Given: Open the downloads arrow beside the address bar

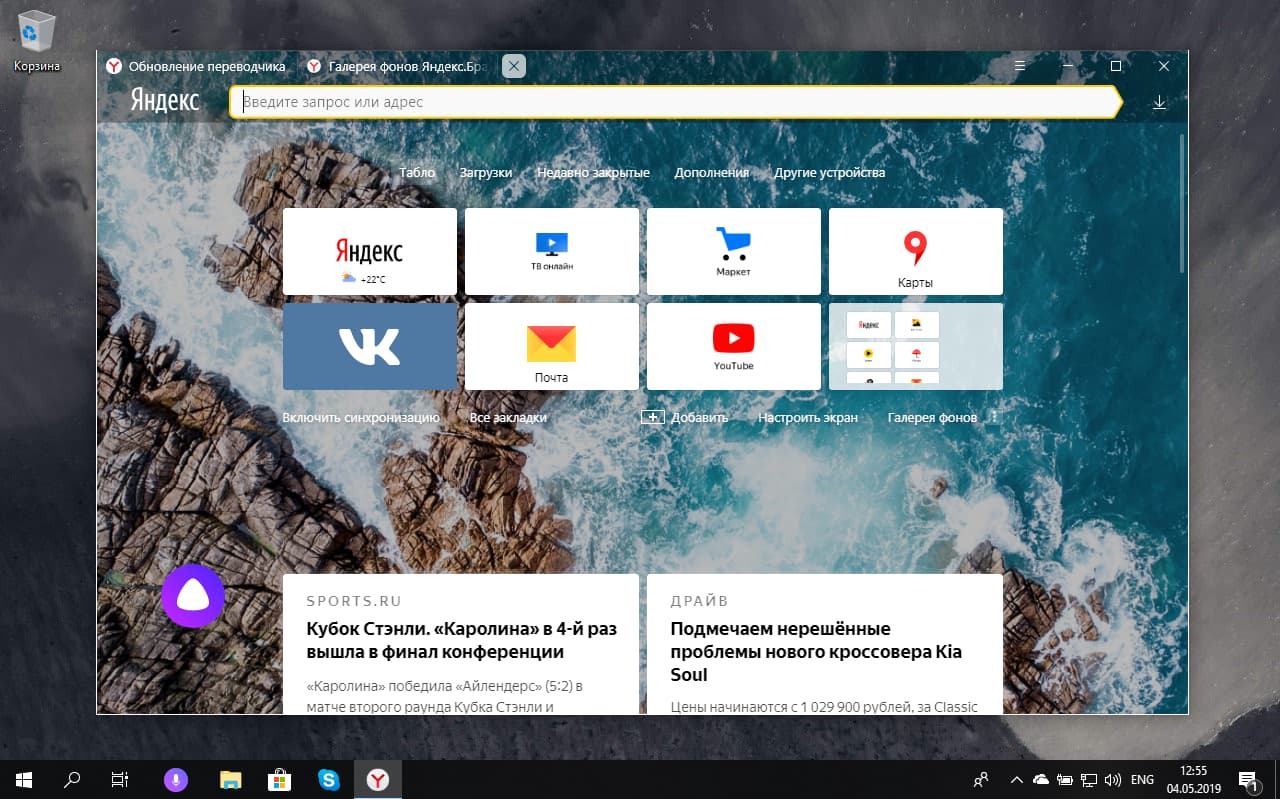Looking at the screenshot, I should click(1159, 101).
